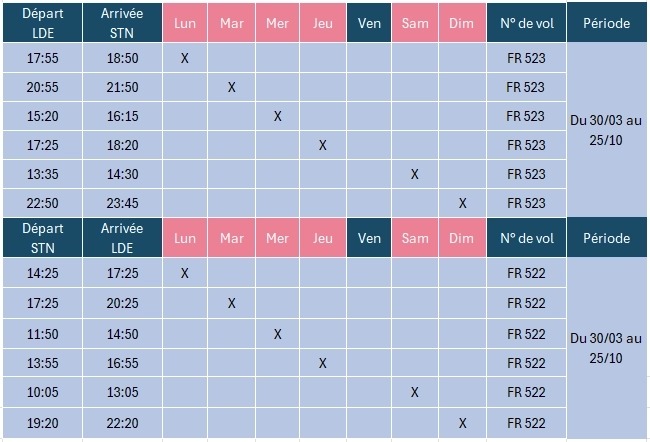Select the X mark for Sunday 22:50 flight

pyautogui.click(x=462, y=203)
